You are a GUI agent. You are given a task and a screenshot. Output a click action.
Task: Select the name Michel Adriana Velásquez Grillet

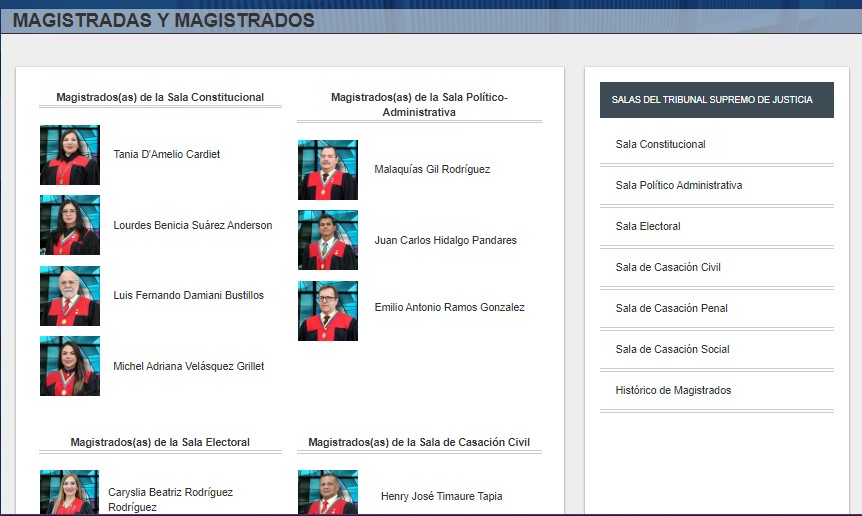pos(189,366)
